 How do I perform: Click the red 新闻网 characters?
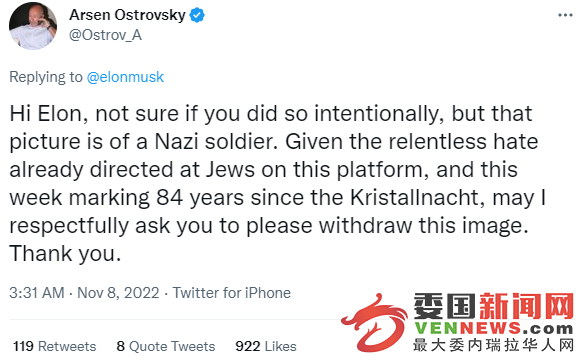point(527,306)
